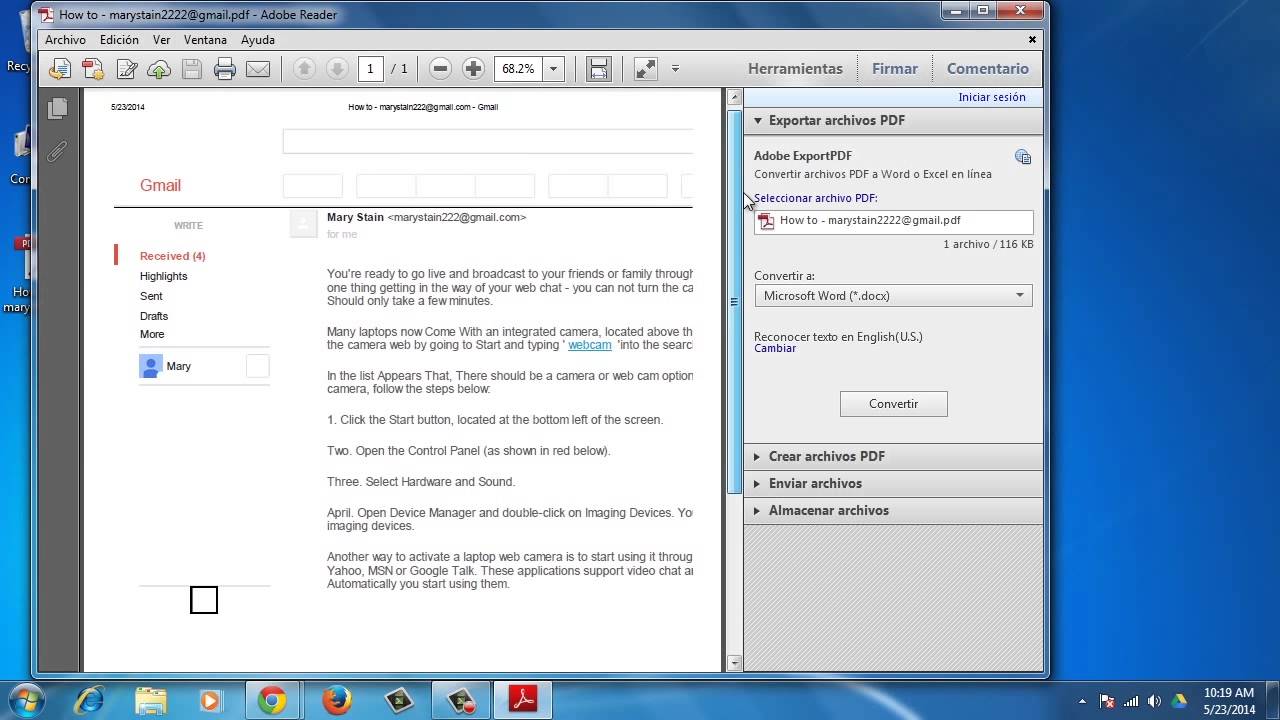This screenshot has width=1280, height=720.
Task: Open the Edición menu
Action: click(119, 40)
